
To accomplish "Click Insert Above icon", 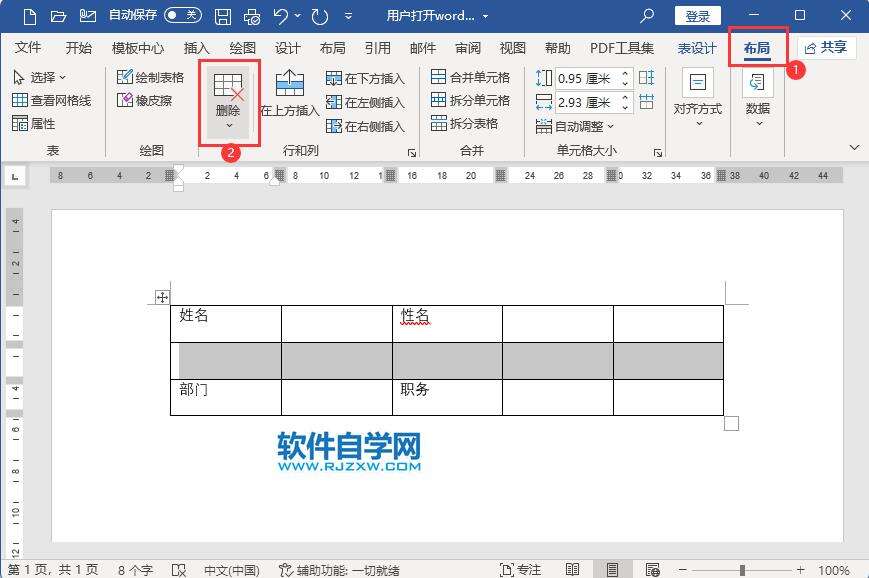I will tap(289, 86).
